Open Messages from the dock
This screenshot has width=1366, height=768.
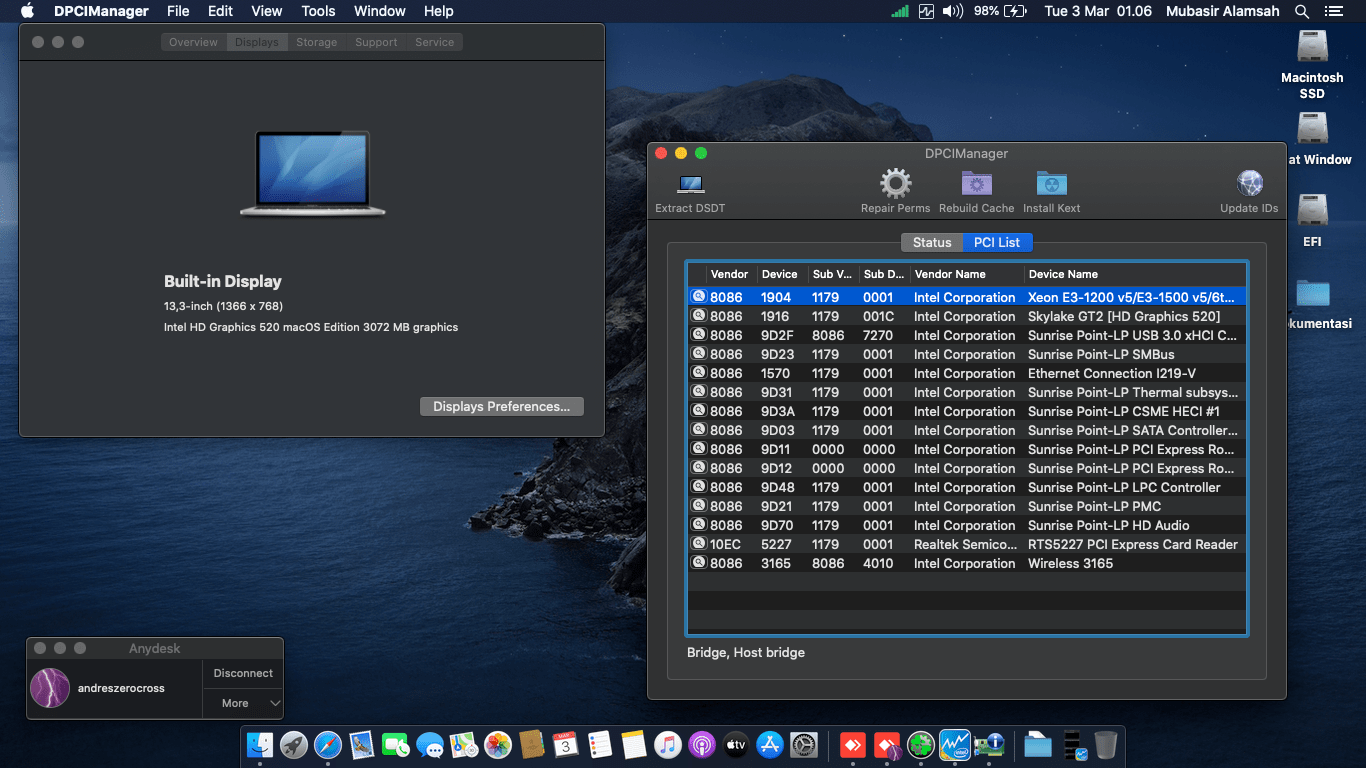[x=430, y=745]
